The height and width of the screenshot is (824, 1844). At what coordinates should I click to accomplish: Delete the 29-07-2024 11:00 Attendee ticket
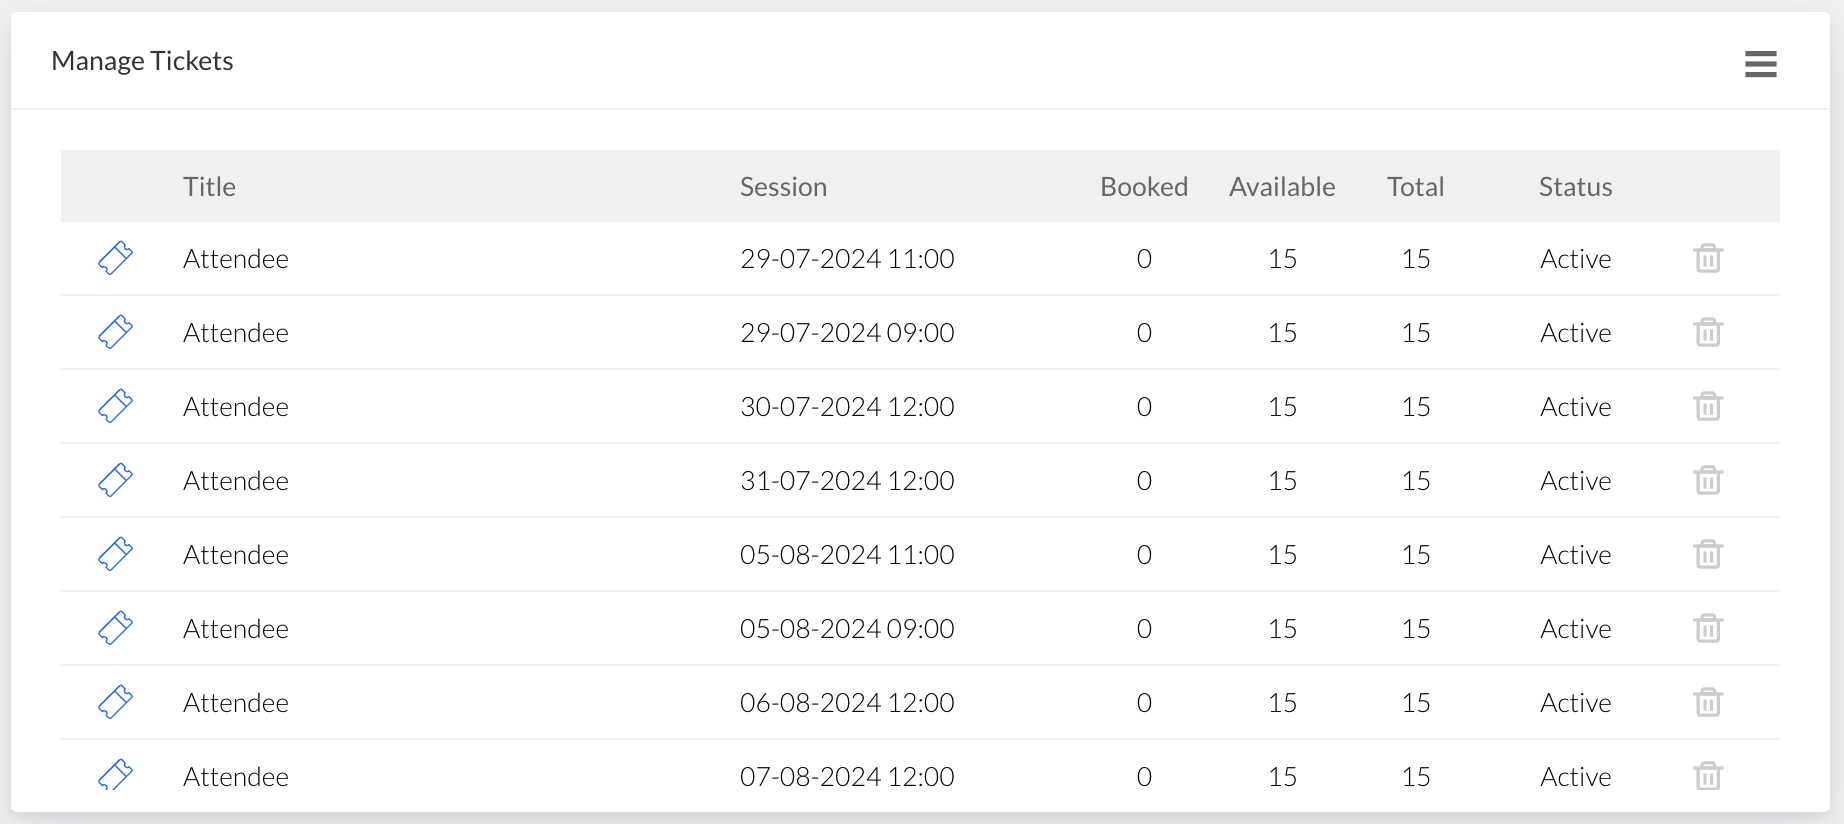coord(1707,259)
